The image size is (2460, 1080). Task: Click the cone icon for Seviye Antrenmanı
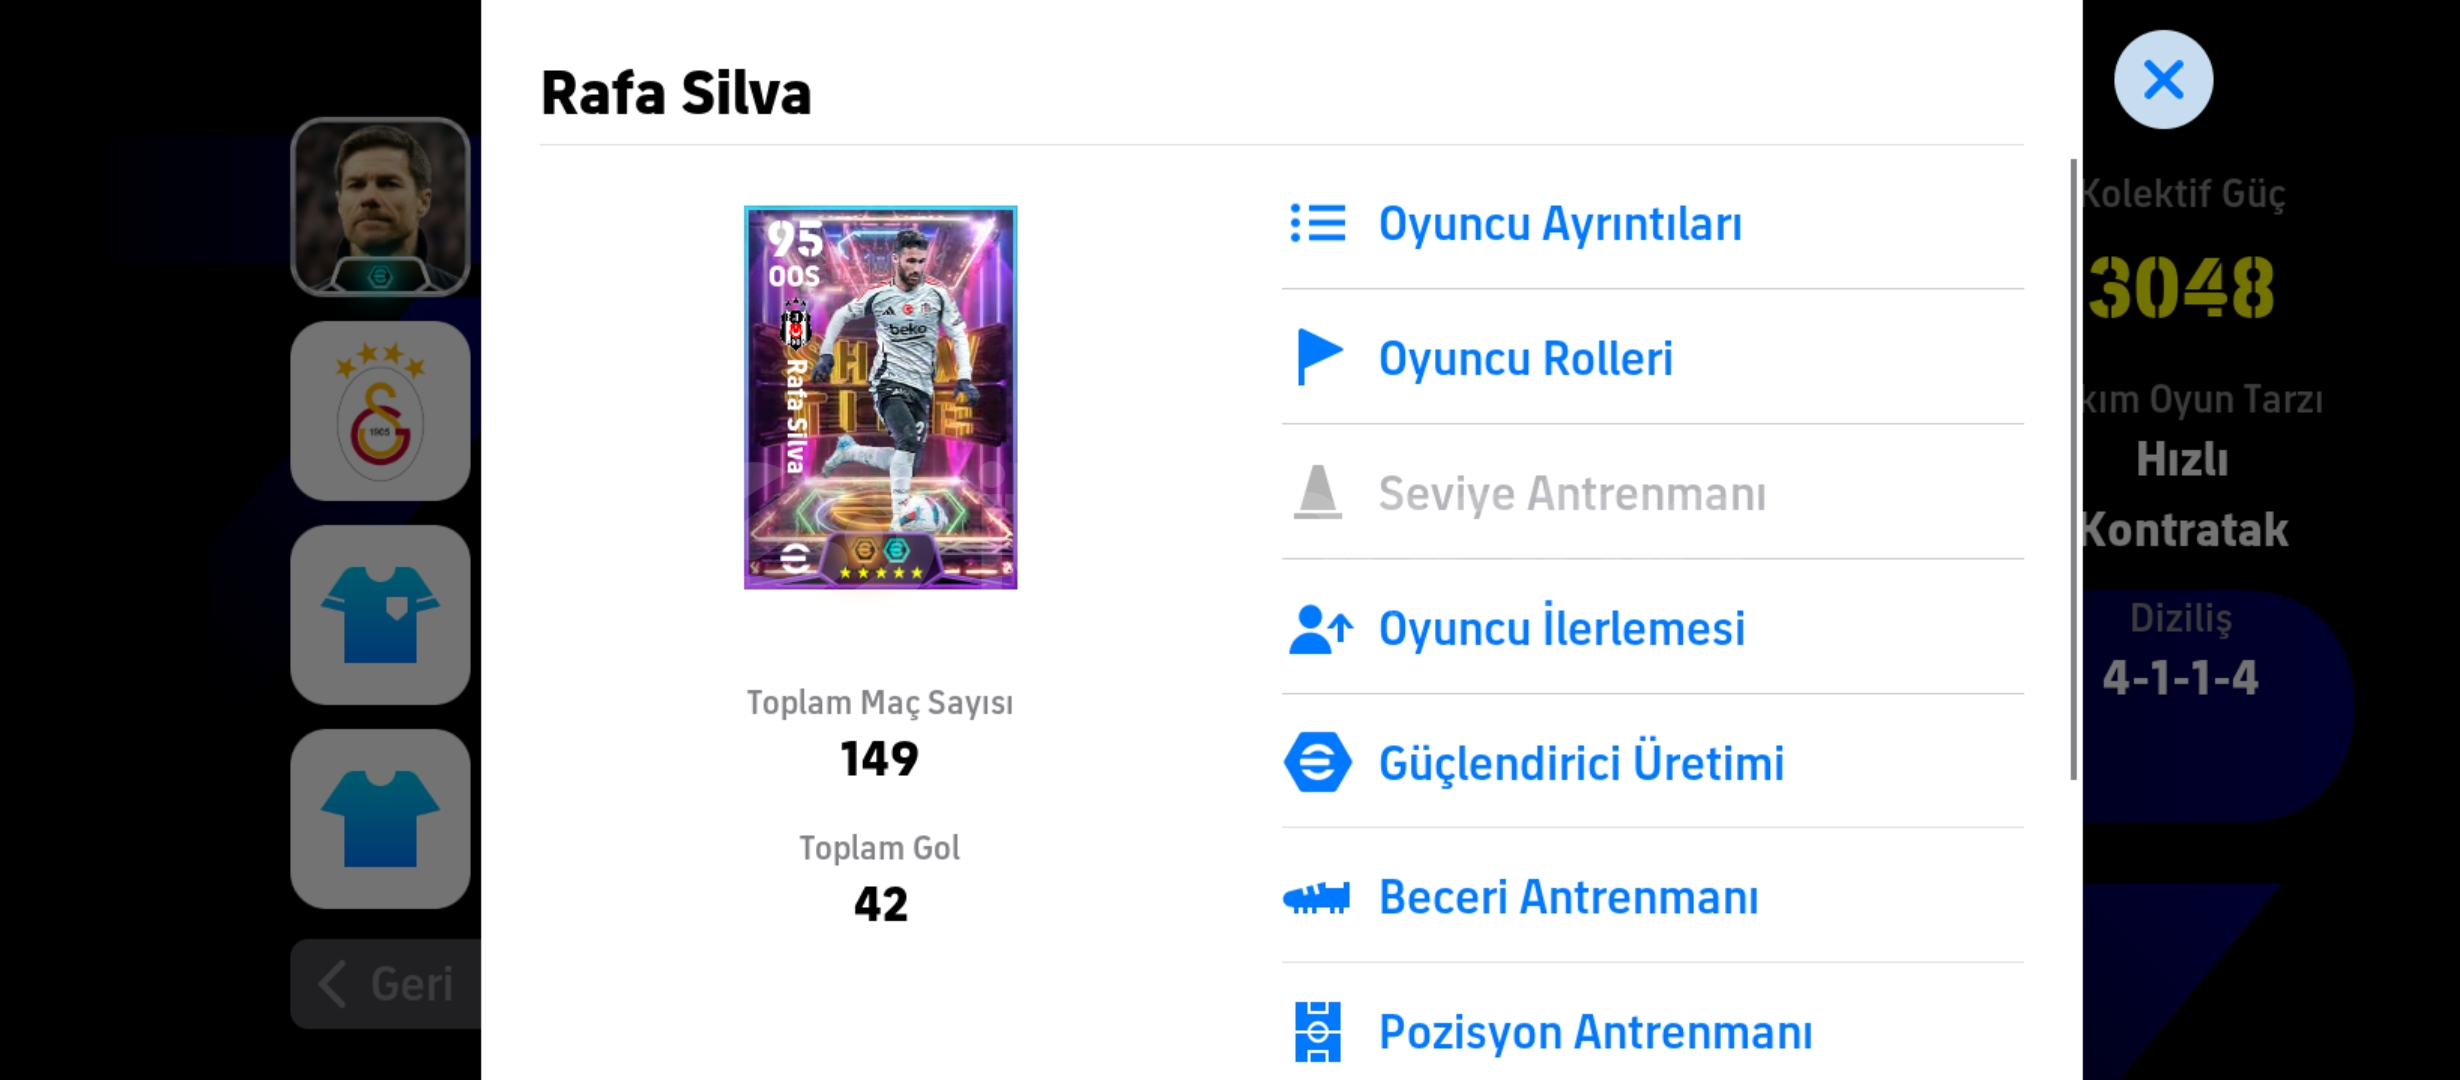coord(1317,492)
